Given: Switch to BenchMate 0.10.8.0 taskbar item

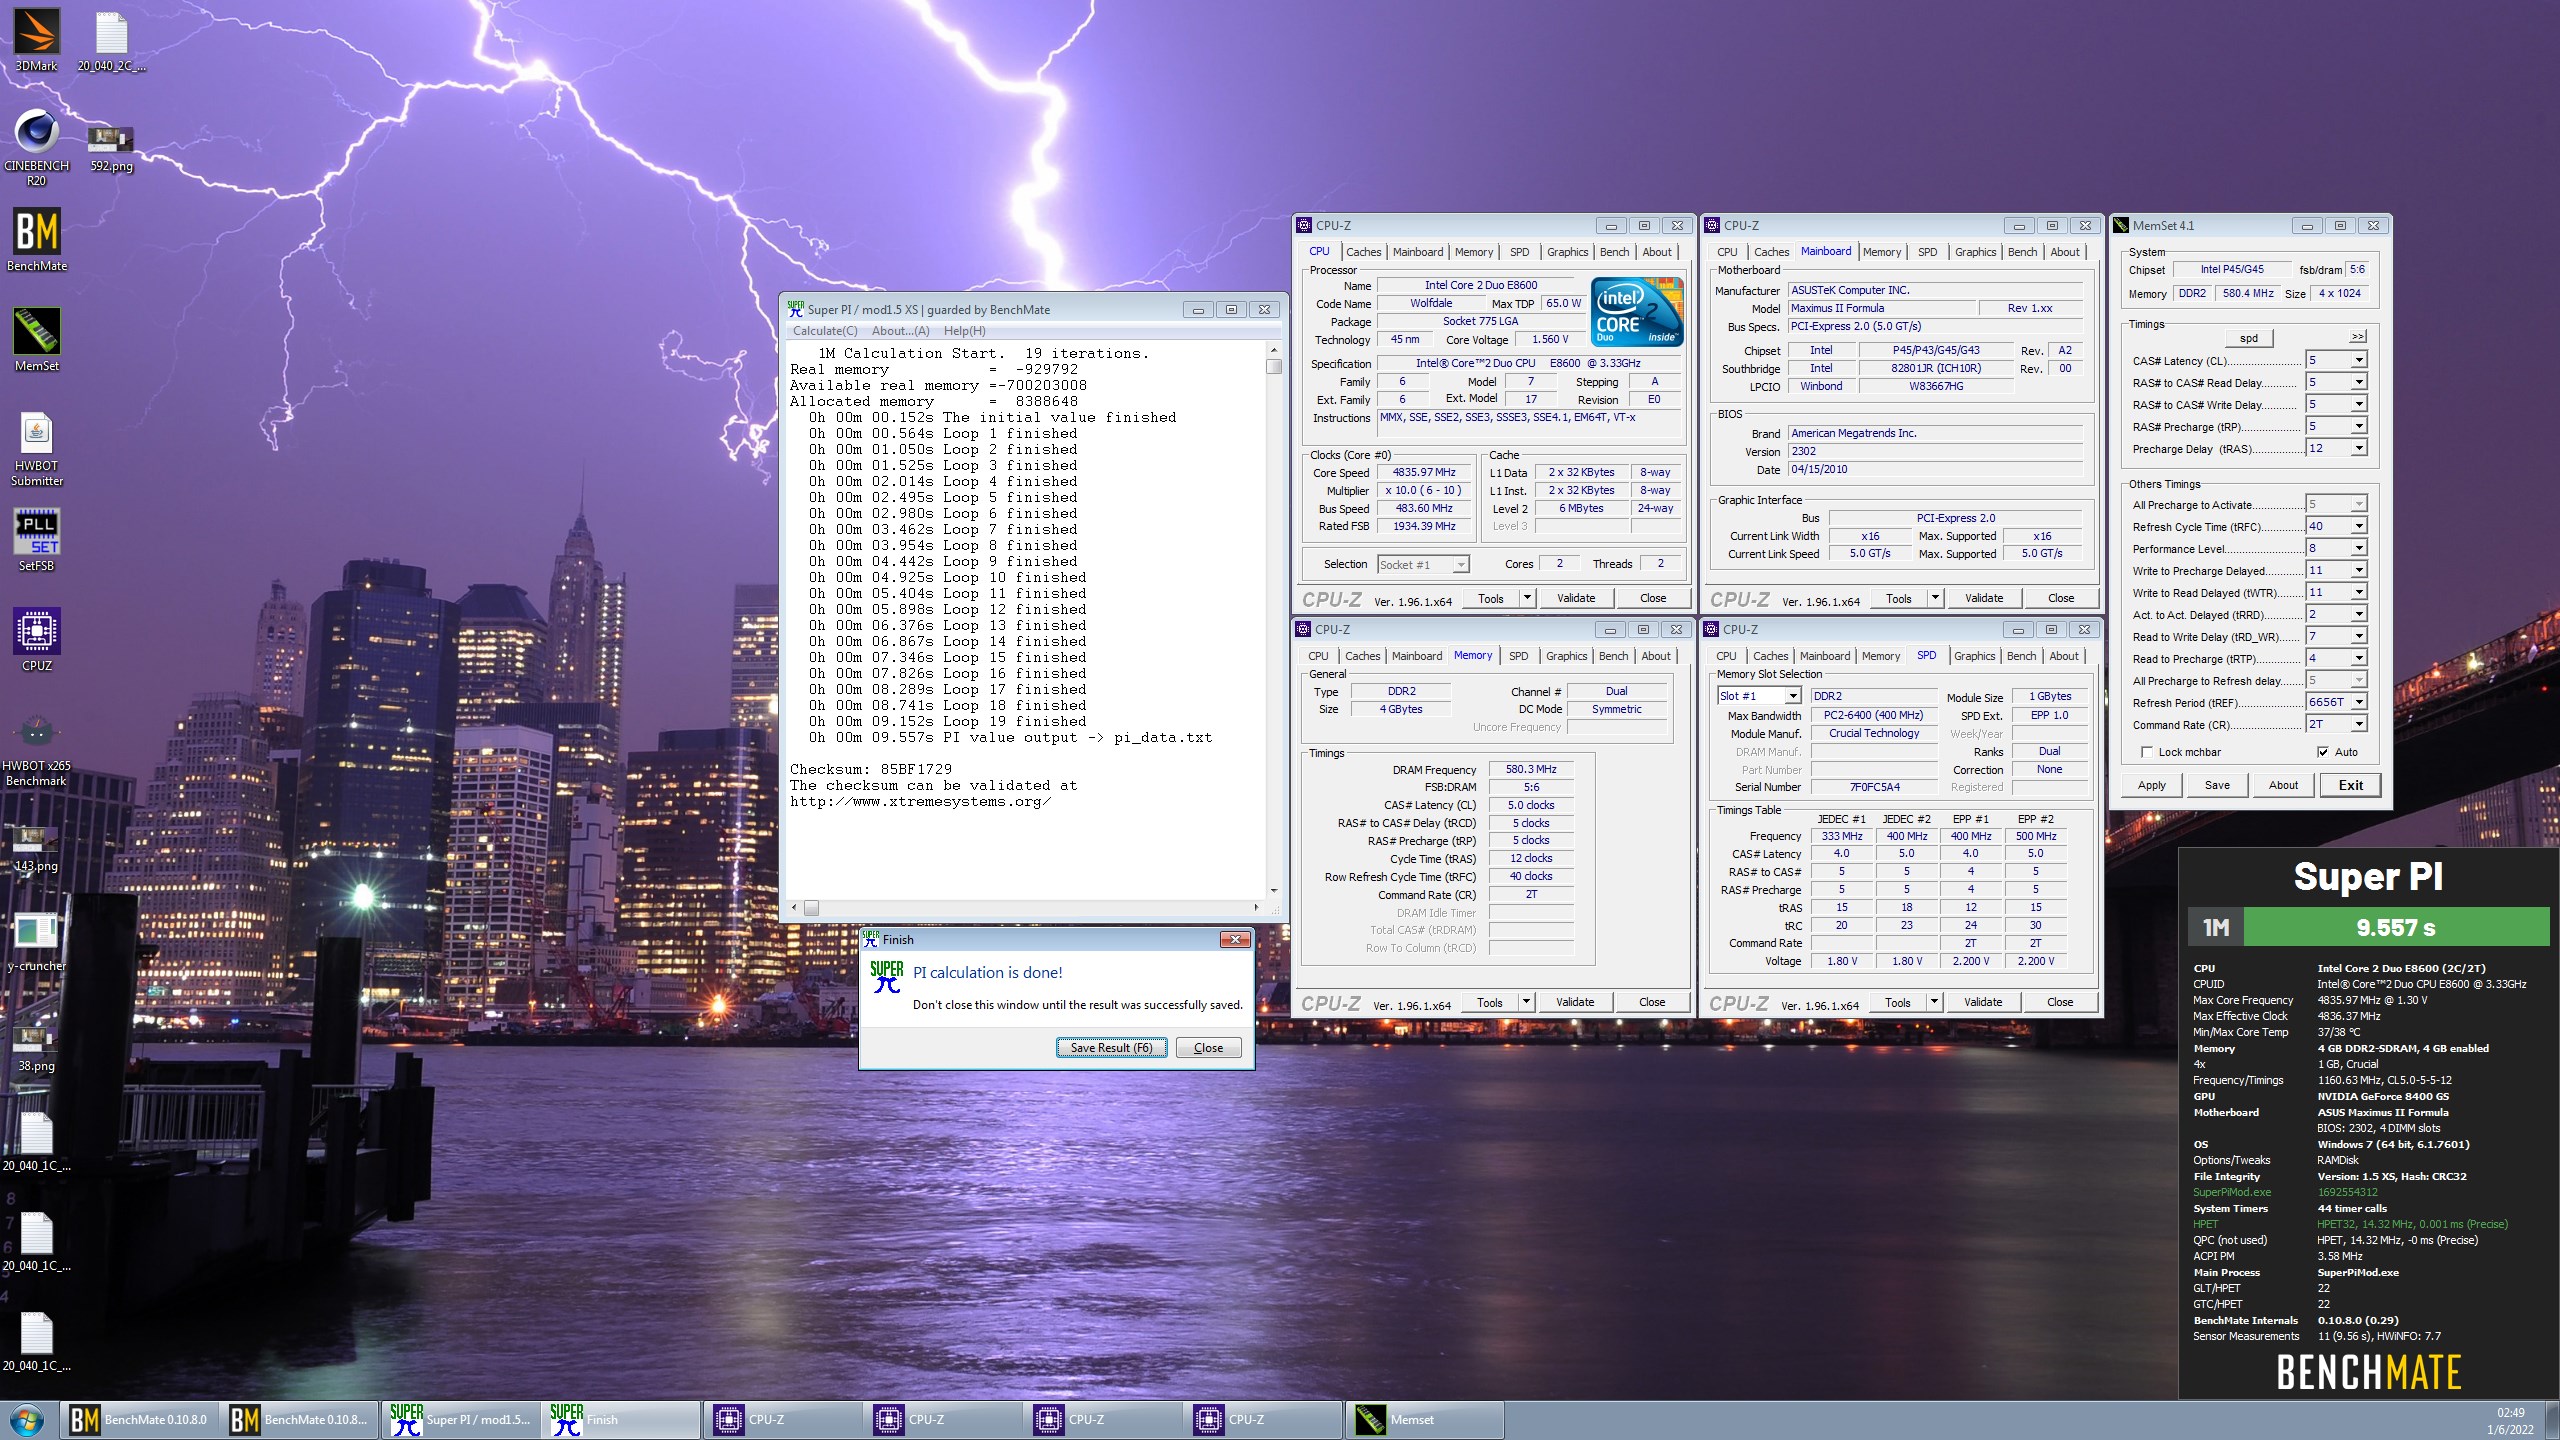Looking at the screenshot, I should click(140, 1419).
